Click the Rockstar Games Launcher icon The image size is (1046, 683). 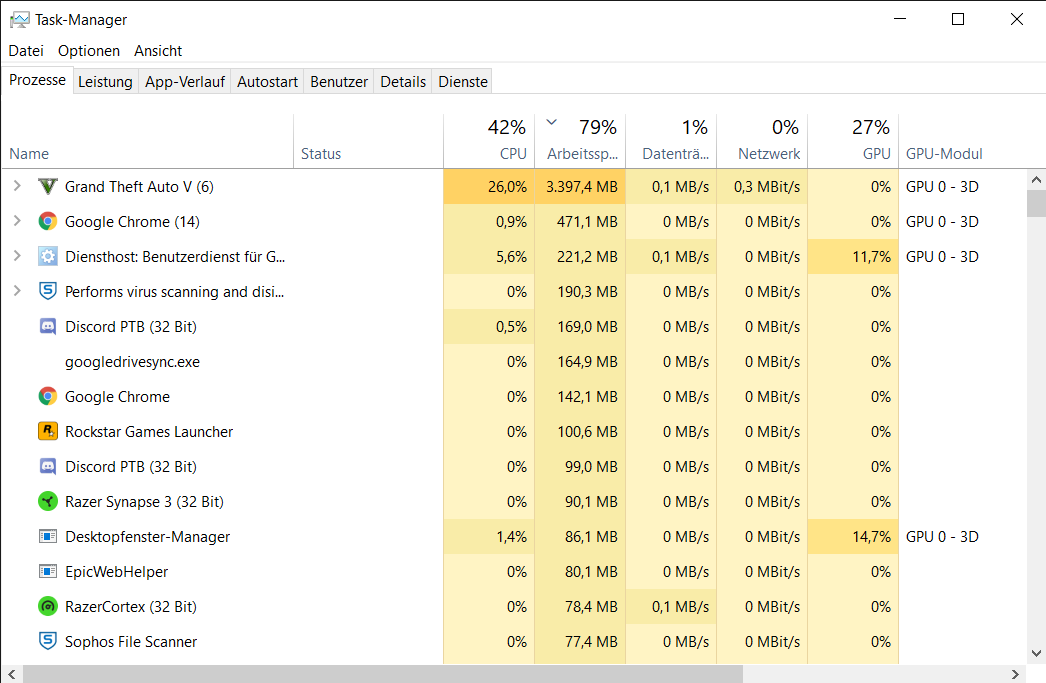48,431
